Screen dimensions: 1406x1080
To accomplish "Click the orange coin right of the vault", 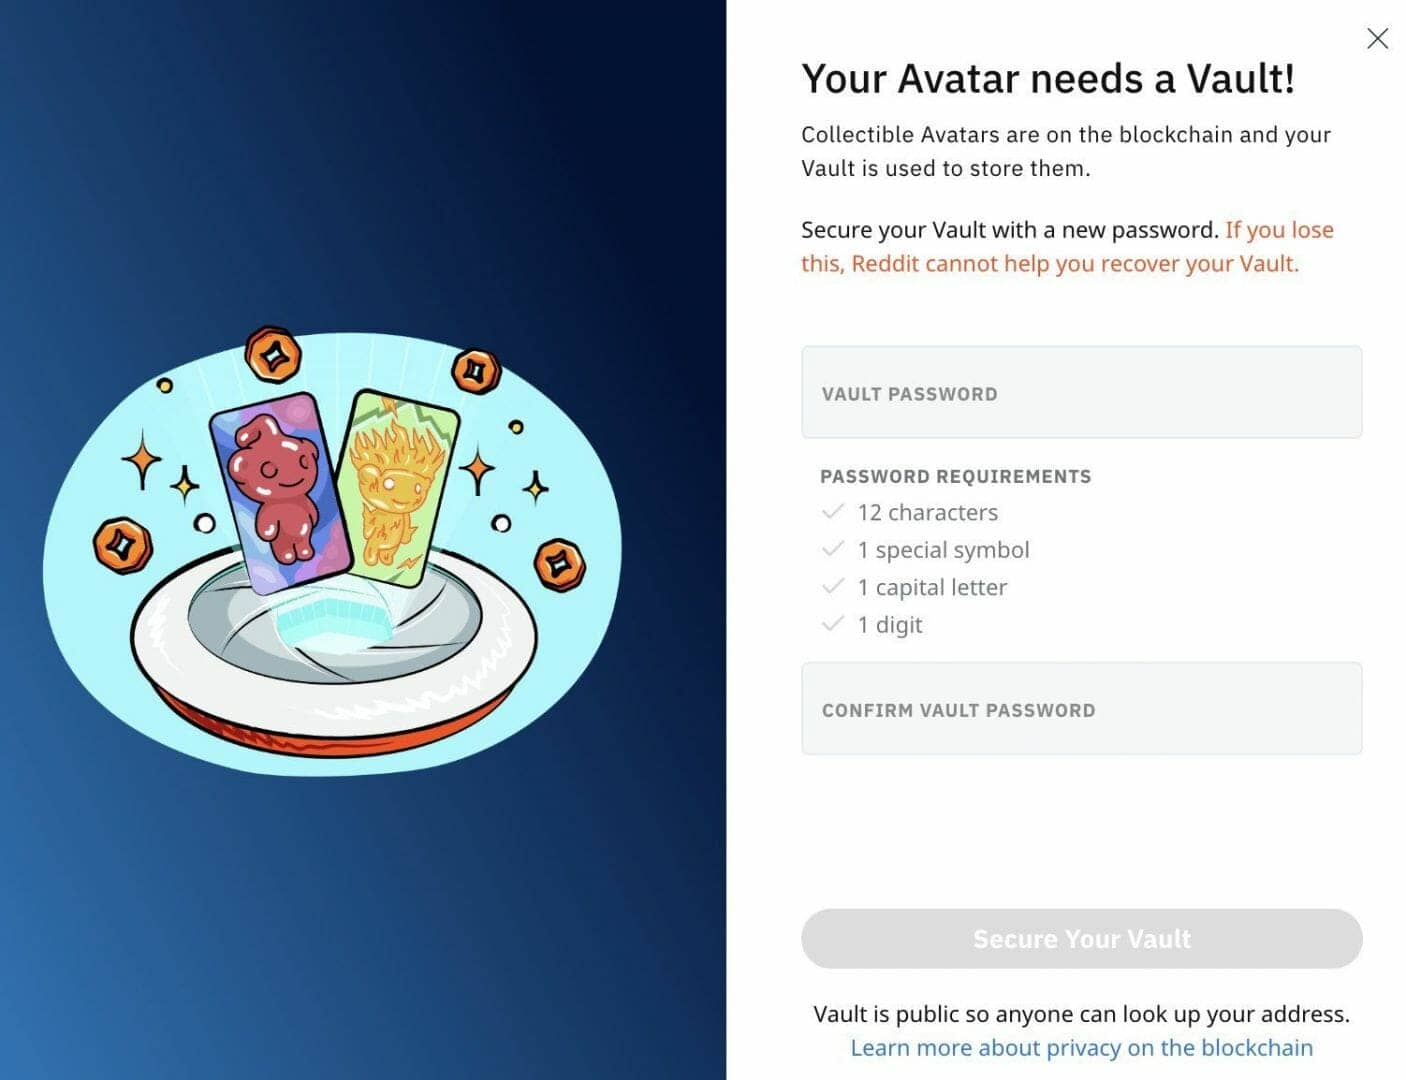I will pos(559,564).
